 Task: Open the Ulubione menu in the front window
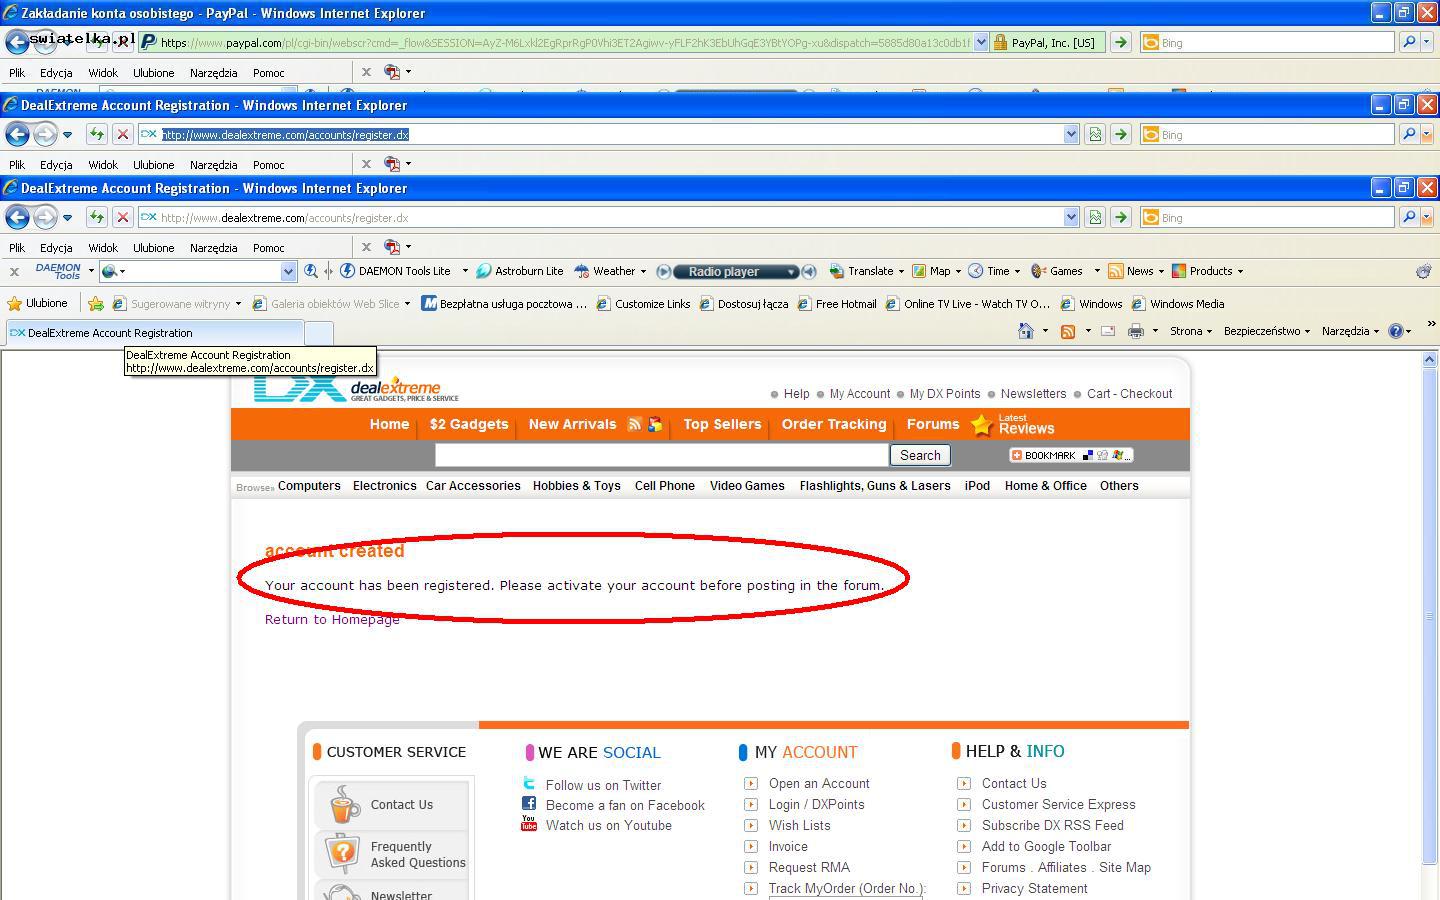coord(154,248)
